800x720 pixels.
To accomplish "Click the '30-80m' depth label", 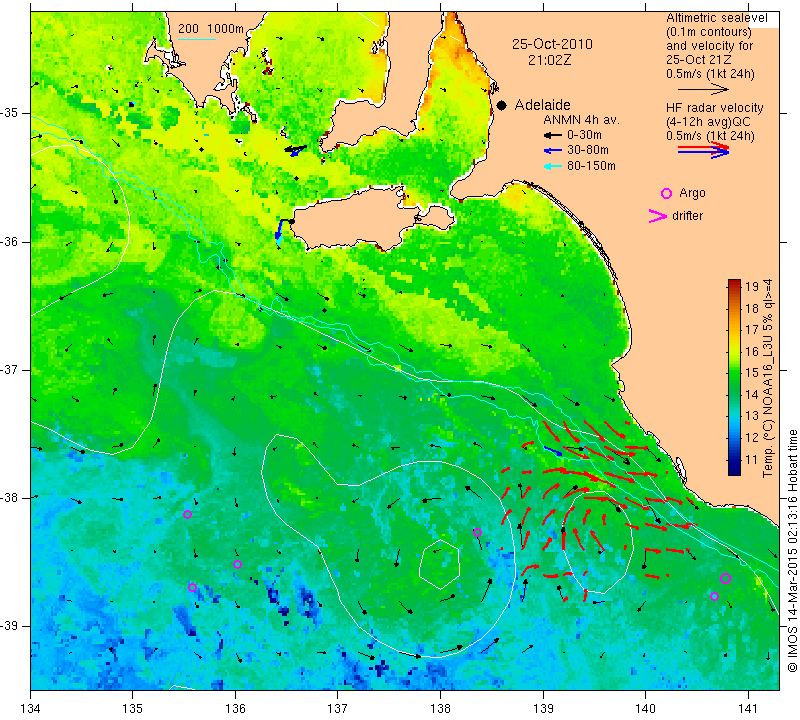I will click(x=588, y=151).
